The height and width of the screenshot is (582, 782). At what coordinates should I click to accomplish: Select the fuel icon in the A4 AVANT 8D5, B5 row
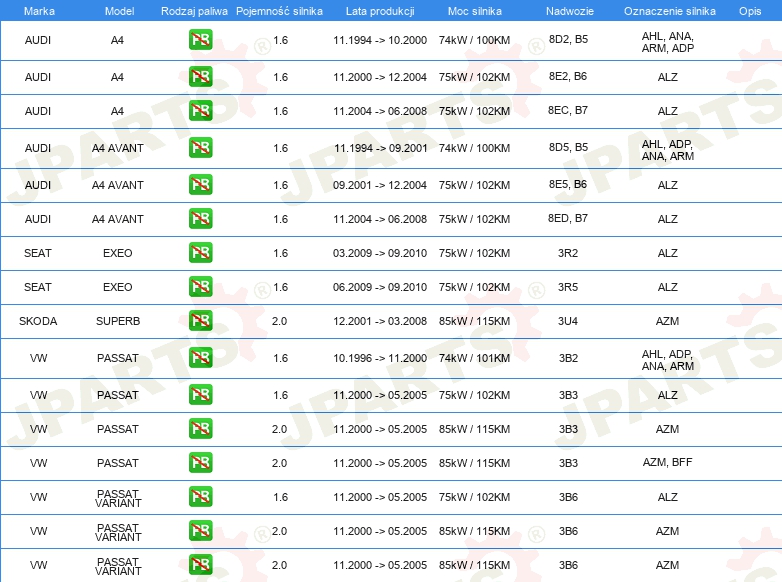[200, 148]
